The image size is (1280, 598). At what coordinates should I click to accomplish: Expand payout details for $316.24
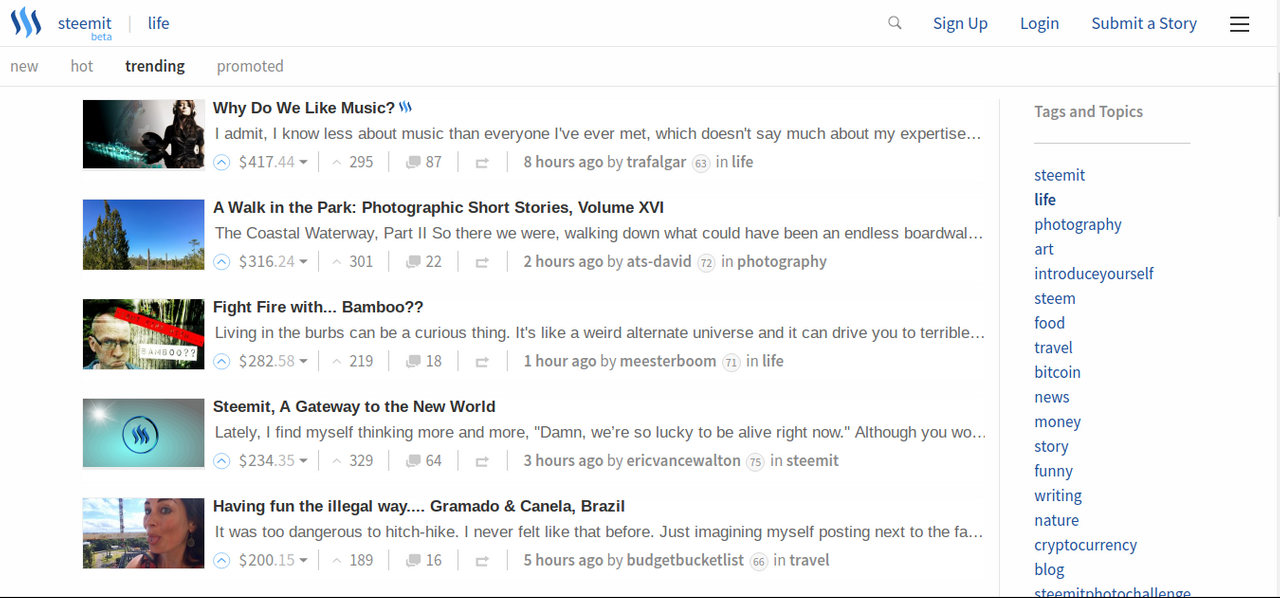[303, 262]
